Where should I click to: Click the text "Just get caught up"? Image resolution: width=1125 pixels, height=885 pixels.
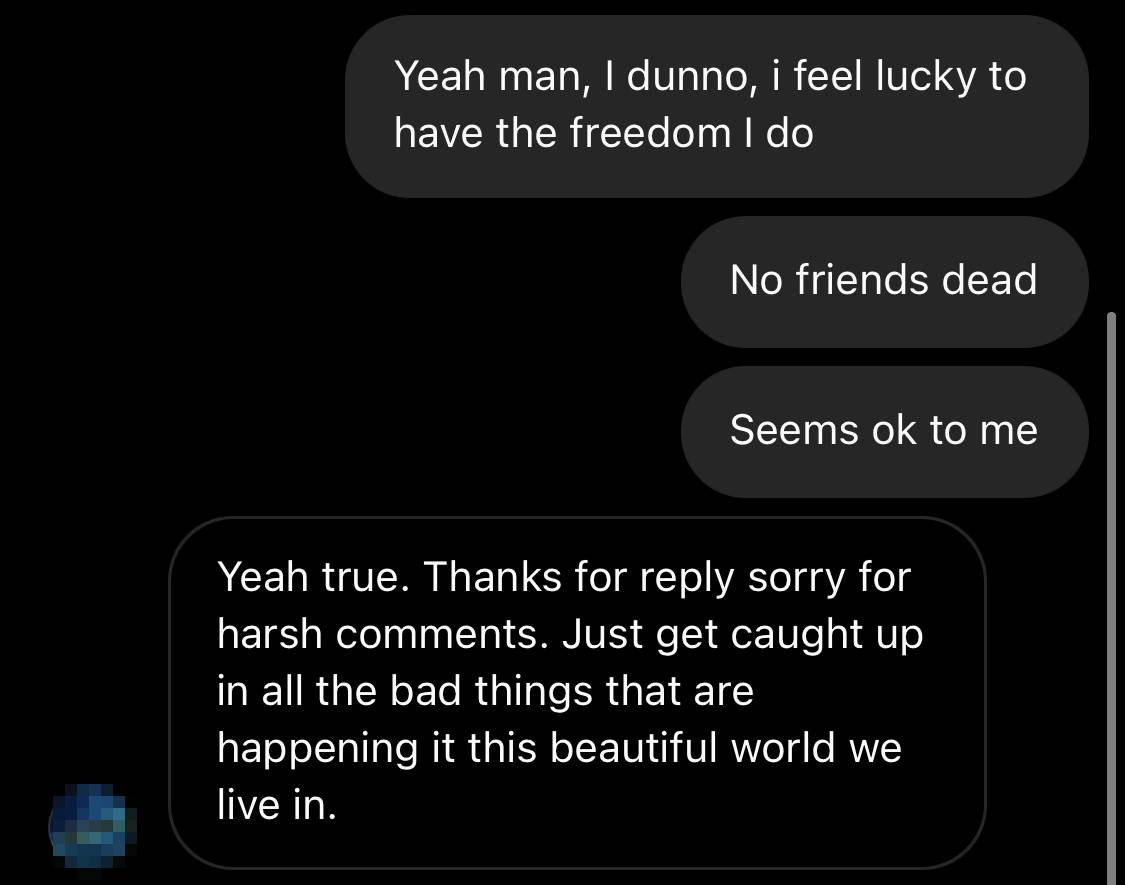tap(742, 636)
